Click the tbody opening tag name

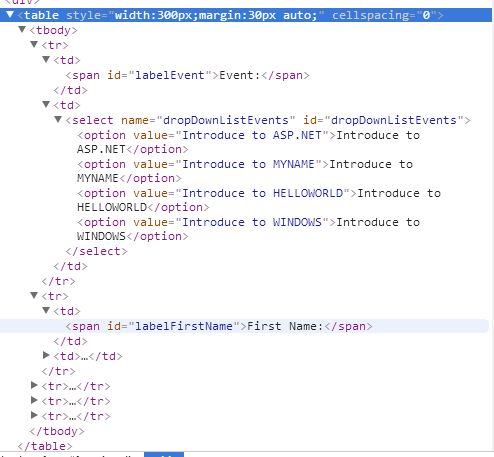(x=53, y=30)
